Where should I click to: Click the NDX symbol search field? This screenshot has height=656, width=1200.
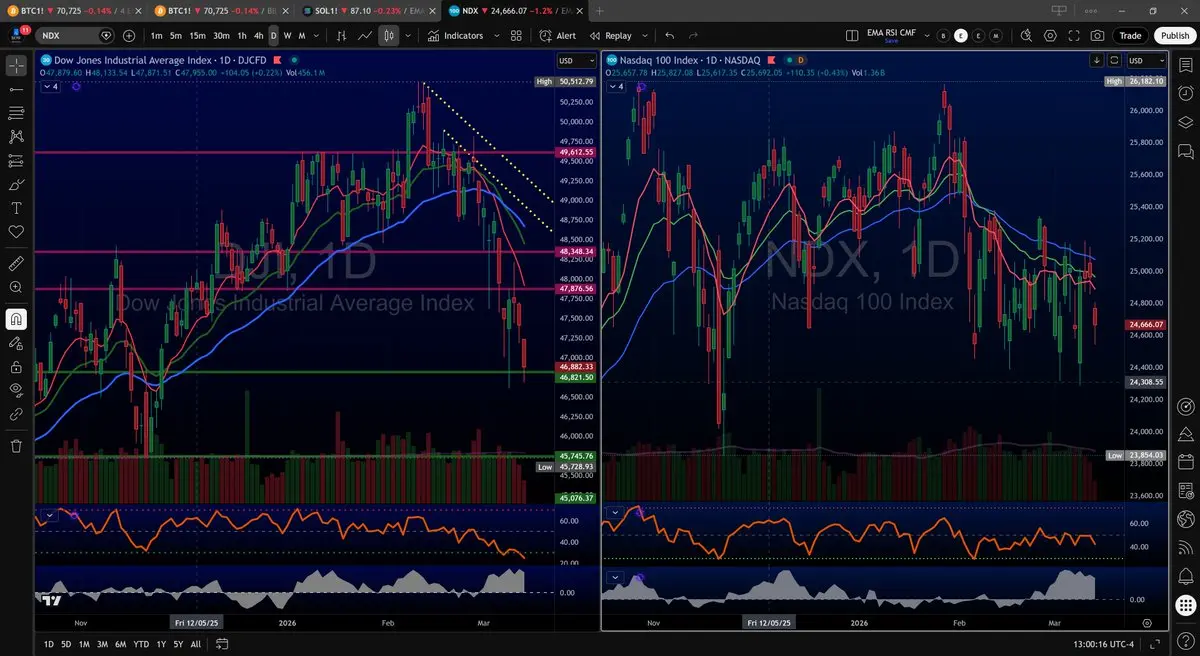coord(76,35)
